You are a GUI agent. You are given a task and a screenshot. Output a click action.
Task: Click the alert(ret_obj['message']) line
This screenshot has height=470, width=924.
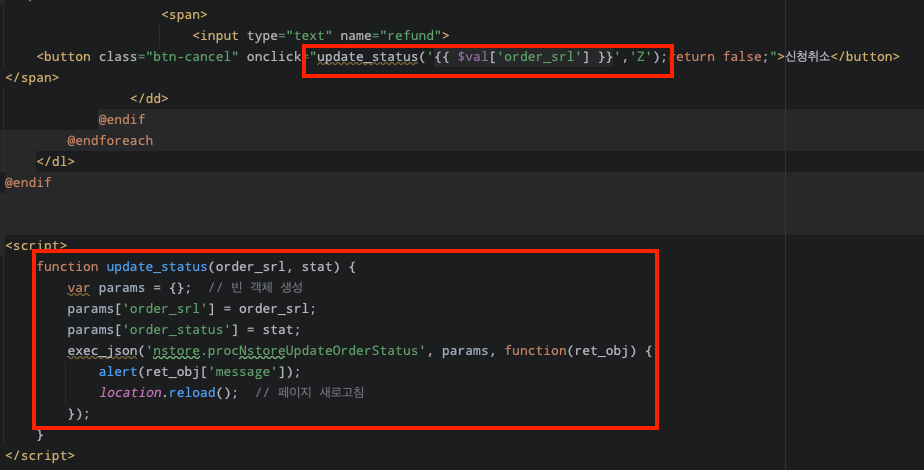pos(200,372)
